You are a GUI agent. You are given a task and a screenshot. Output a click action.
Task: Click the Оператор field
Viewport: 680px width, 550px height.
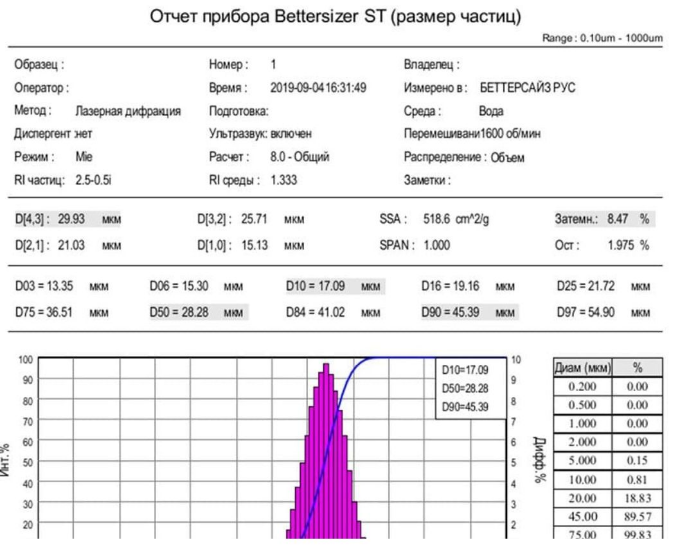[x=41, y=88]
